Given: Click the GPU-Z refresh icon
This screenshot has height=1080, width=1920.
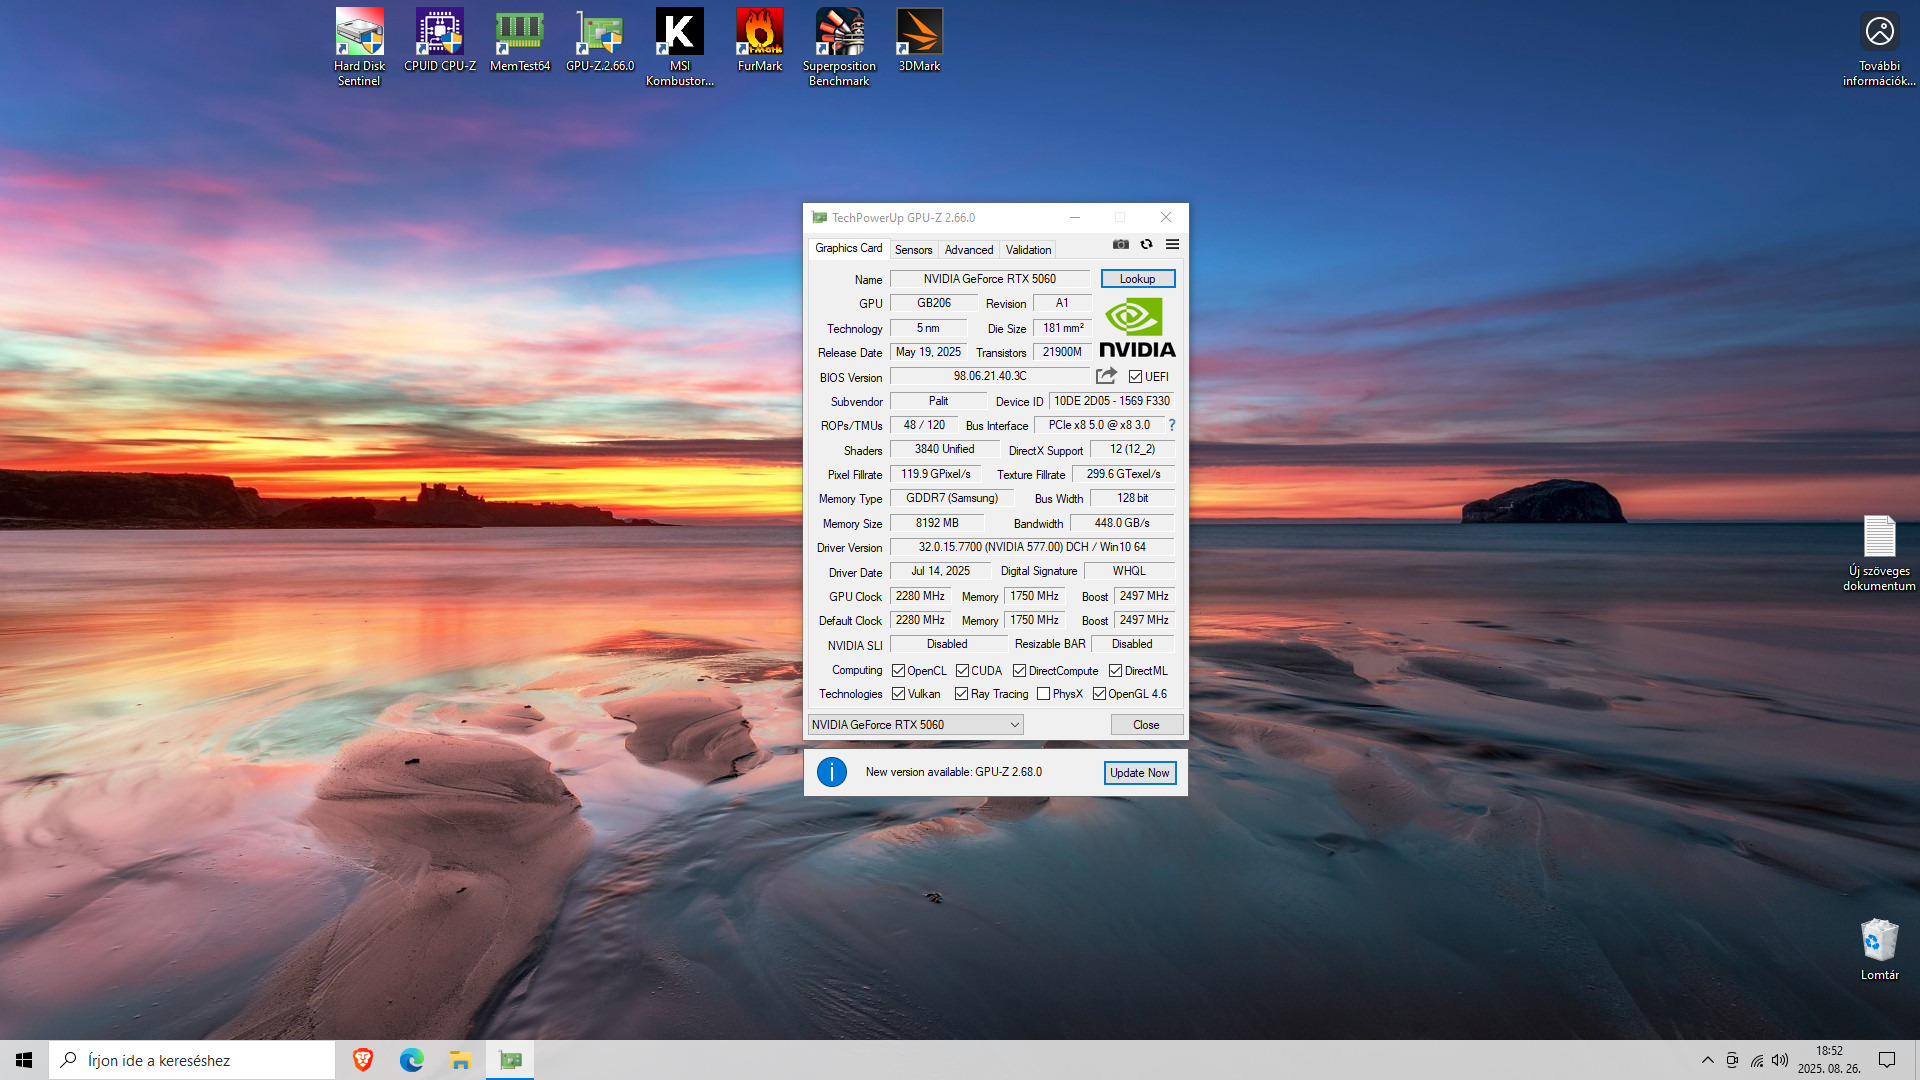Looking at the screenshot, I should point(1146,244).
